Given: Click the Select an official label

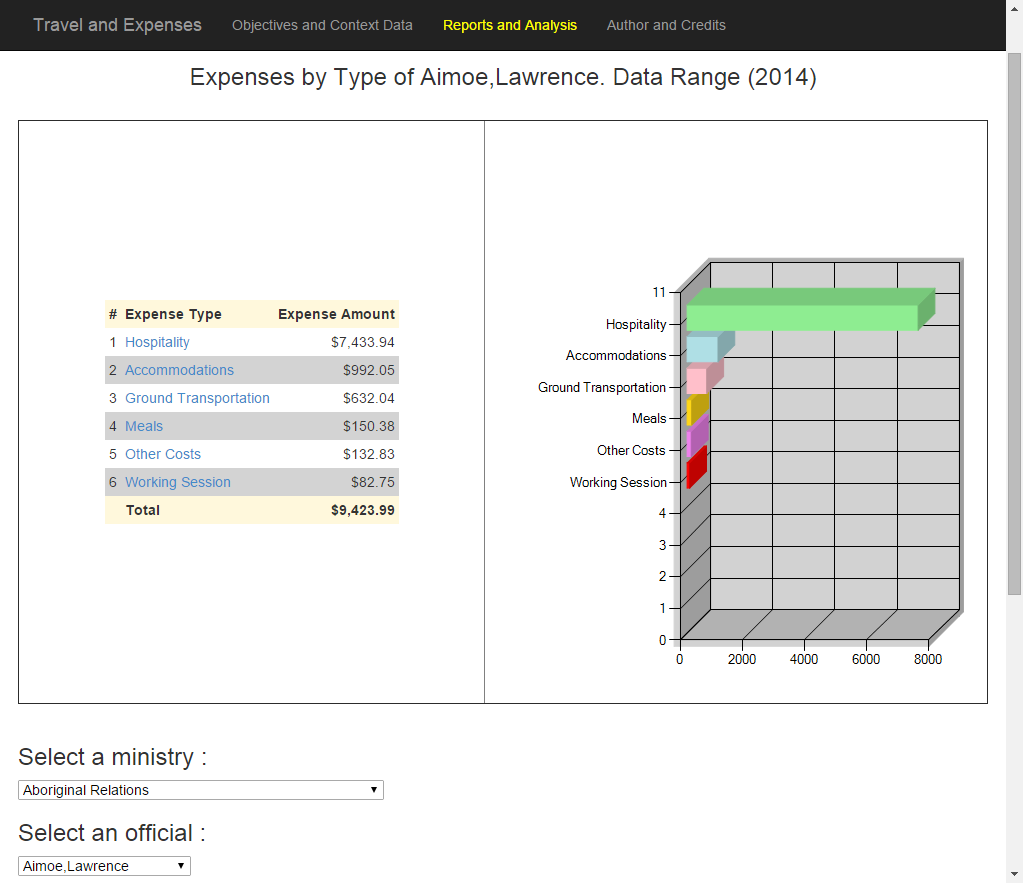Looking at the screenshot, I should 112,833.
